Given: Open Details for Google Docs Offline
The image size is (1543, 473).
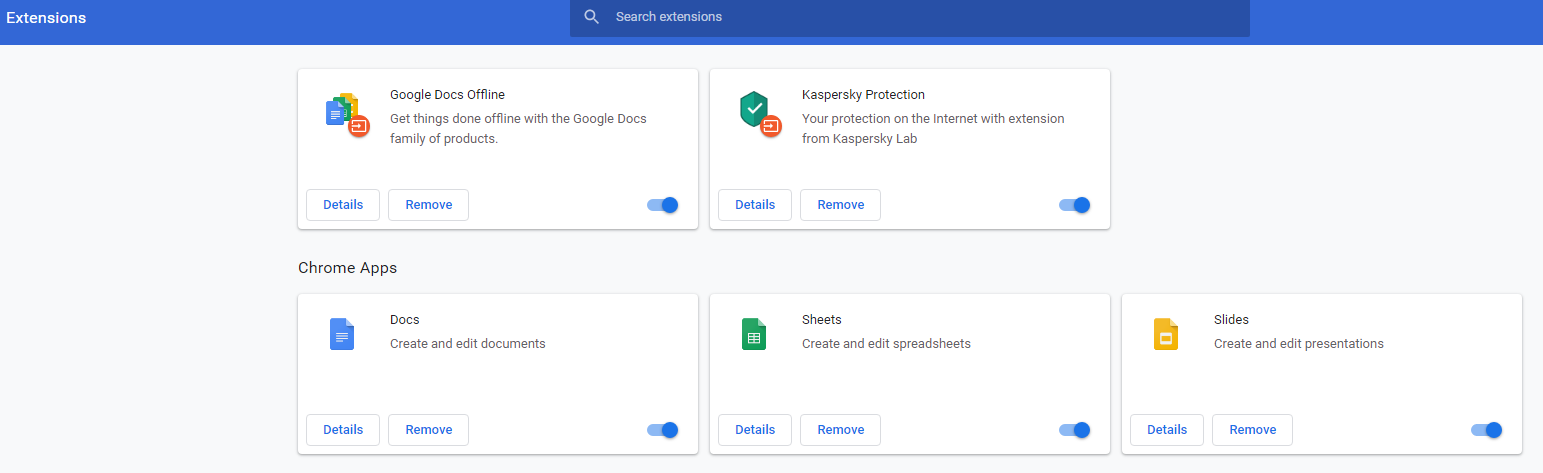Looking at the screenshot, I should click(343, 205).
